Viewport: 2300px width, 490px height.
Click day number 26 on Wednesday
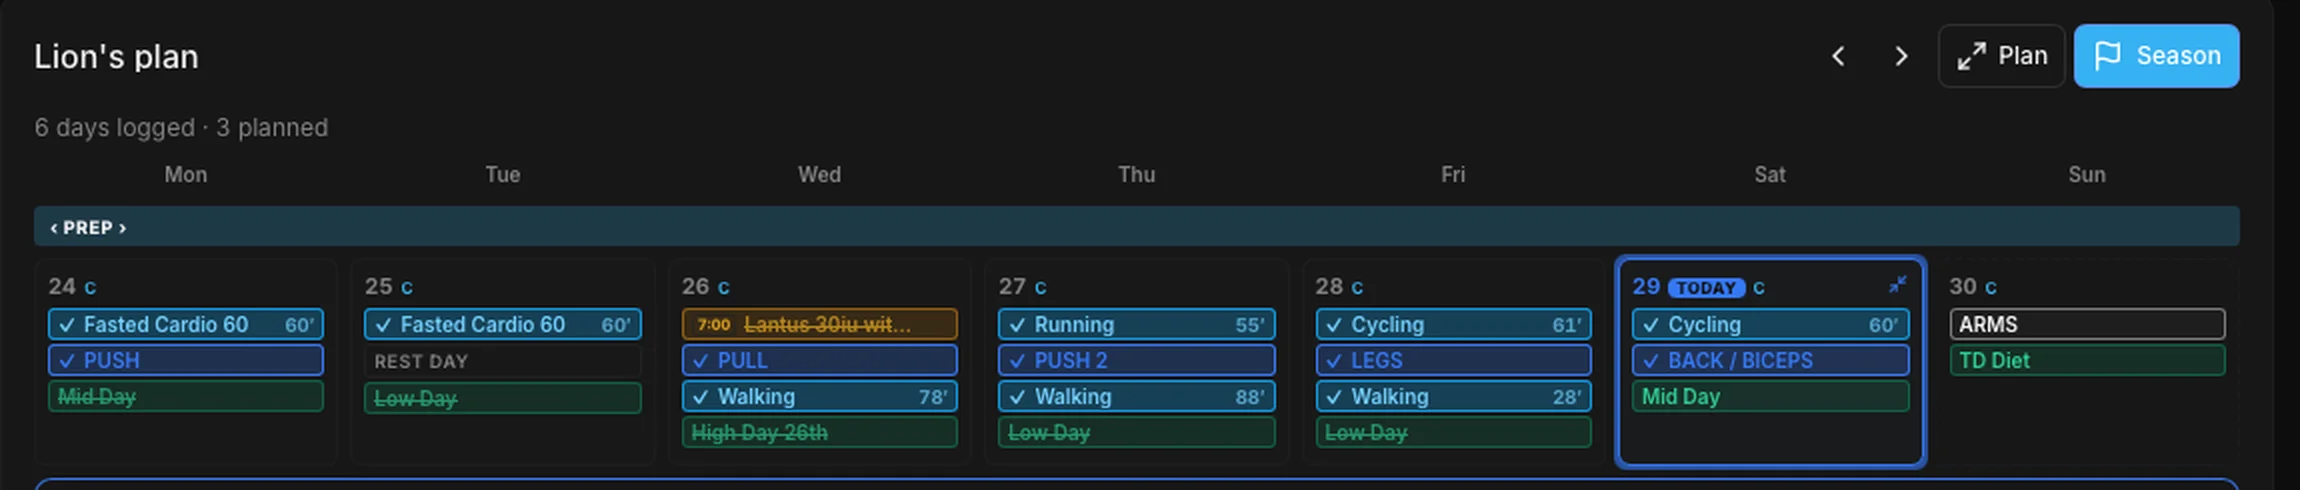pyautogui.click(x=695, y=286)
